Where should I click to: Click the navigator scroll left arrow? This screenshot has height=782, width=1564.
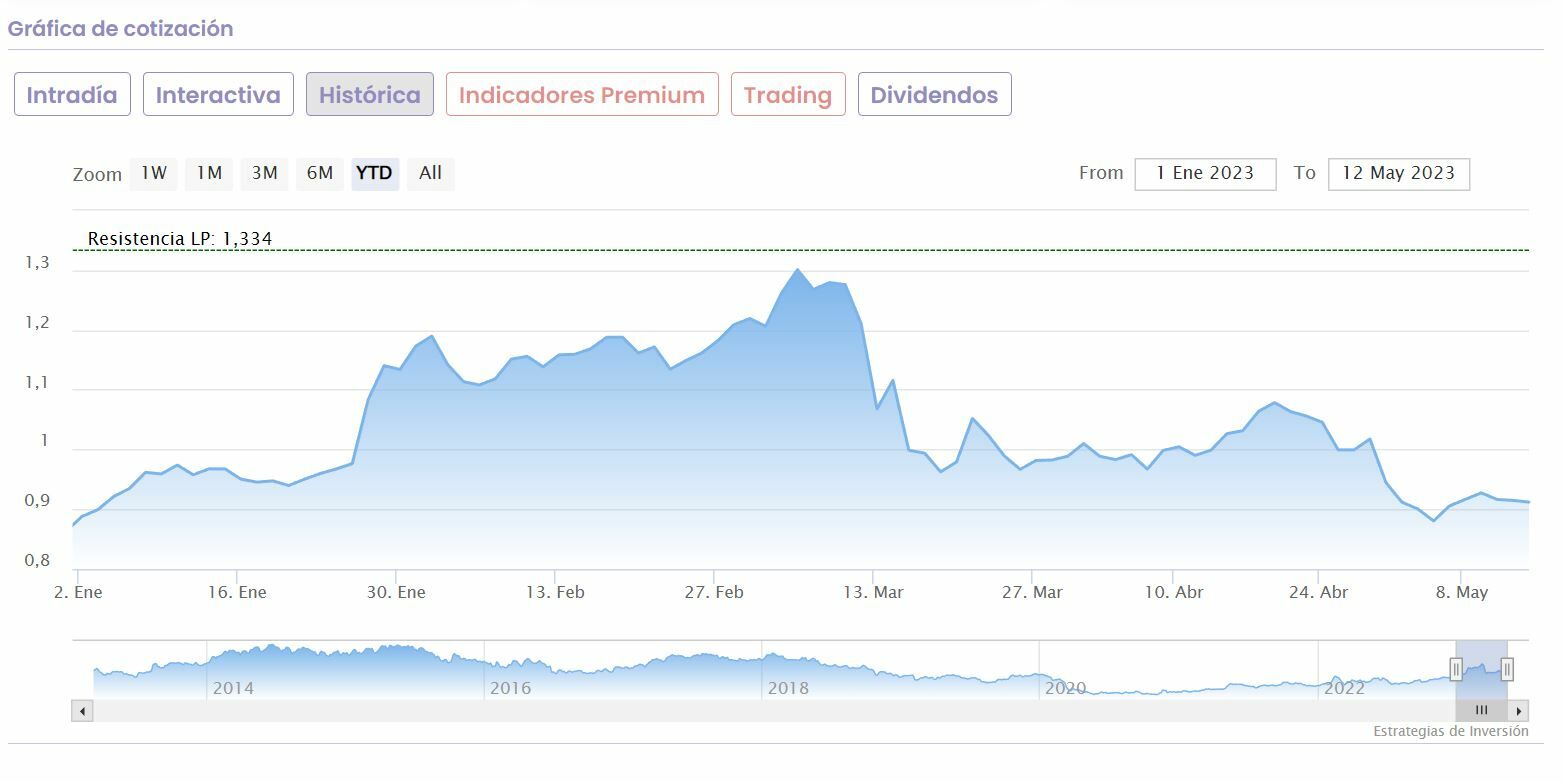[82, 711]
